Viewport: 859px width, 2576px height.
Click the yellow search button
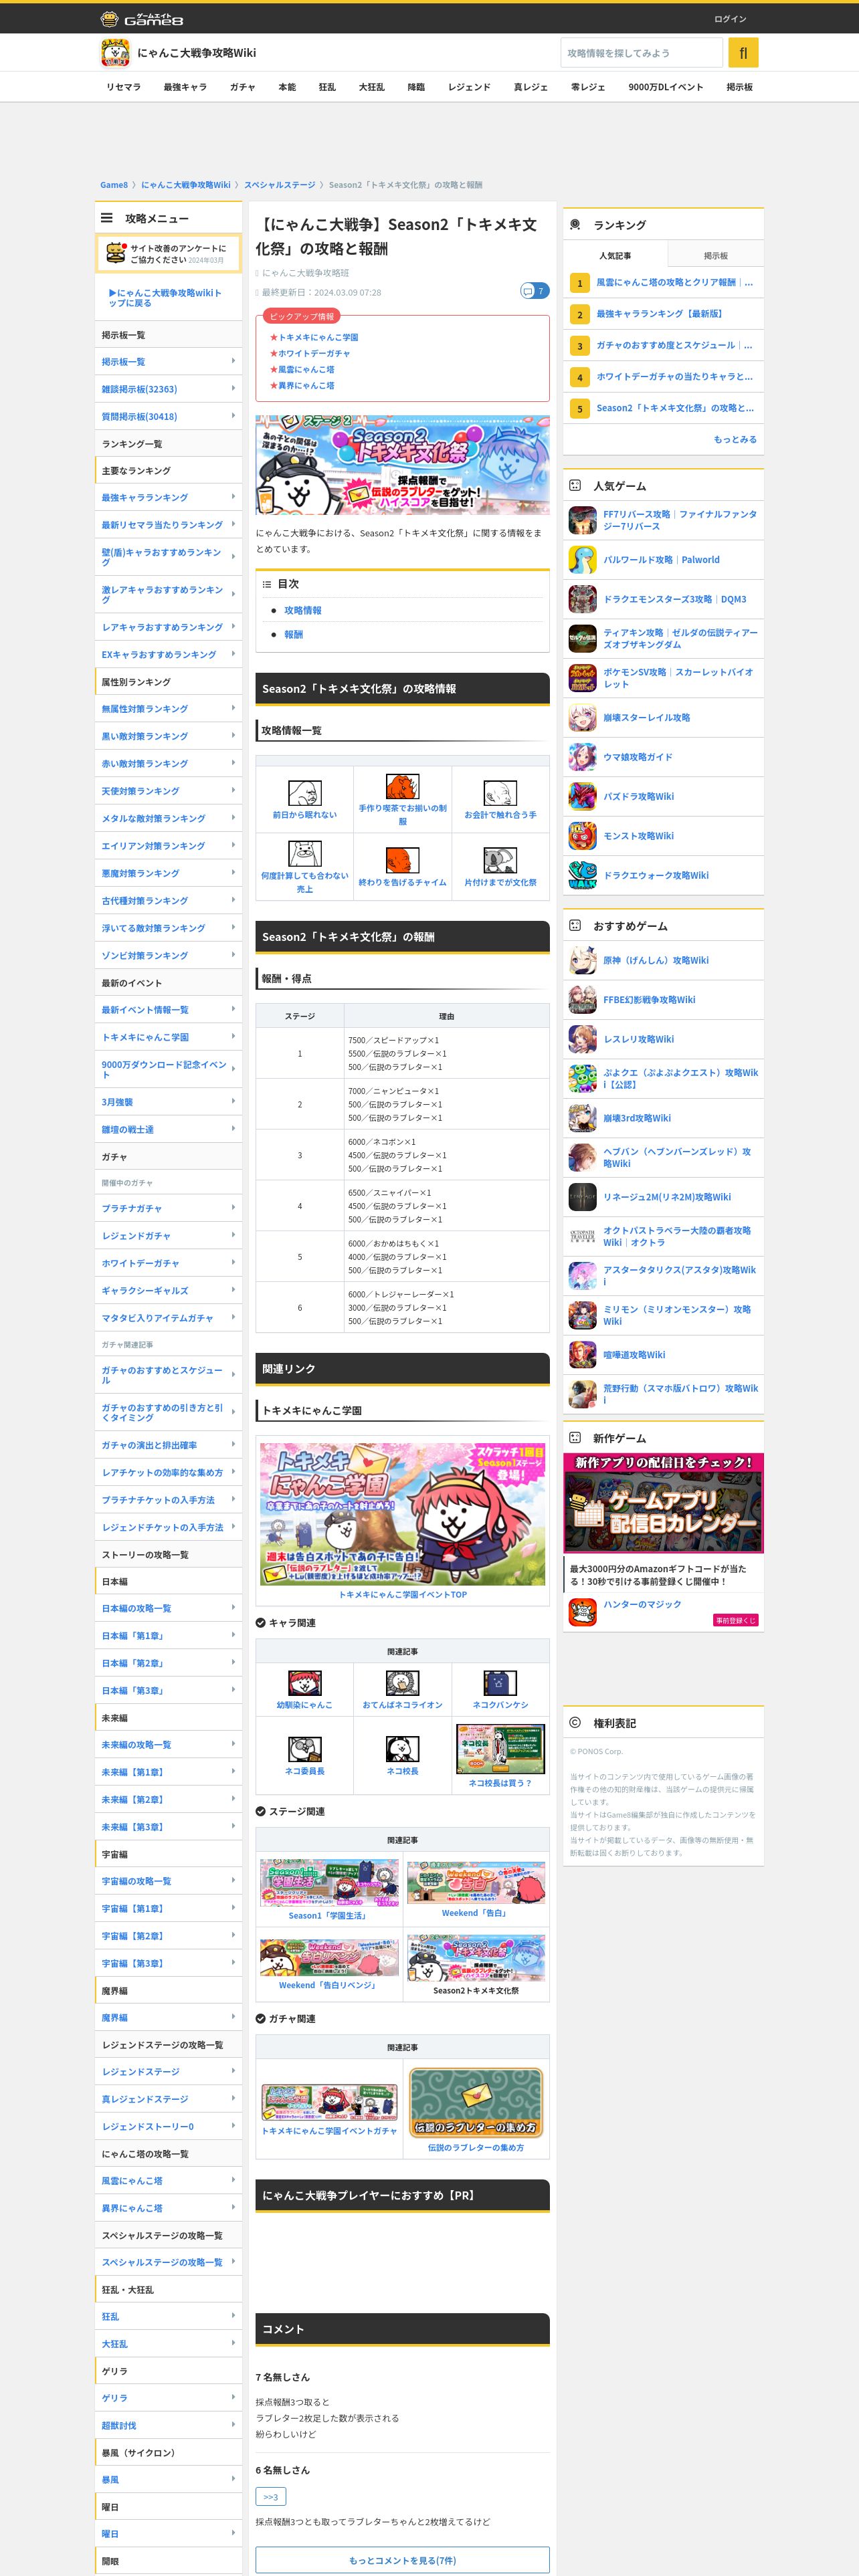743,52
